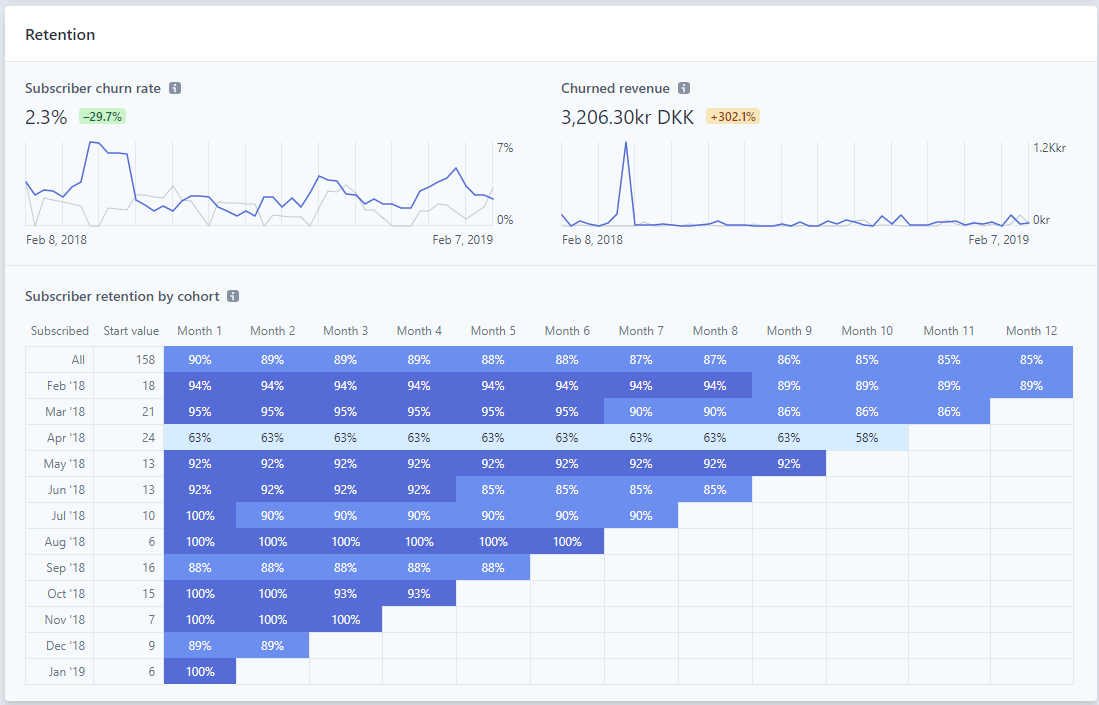The image size is (1099, 705).
Task: Click the Month 12 column header
Action: [x=1031, y=331]
